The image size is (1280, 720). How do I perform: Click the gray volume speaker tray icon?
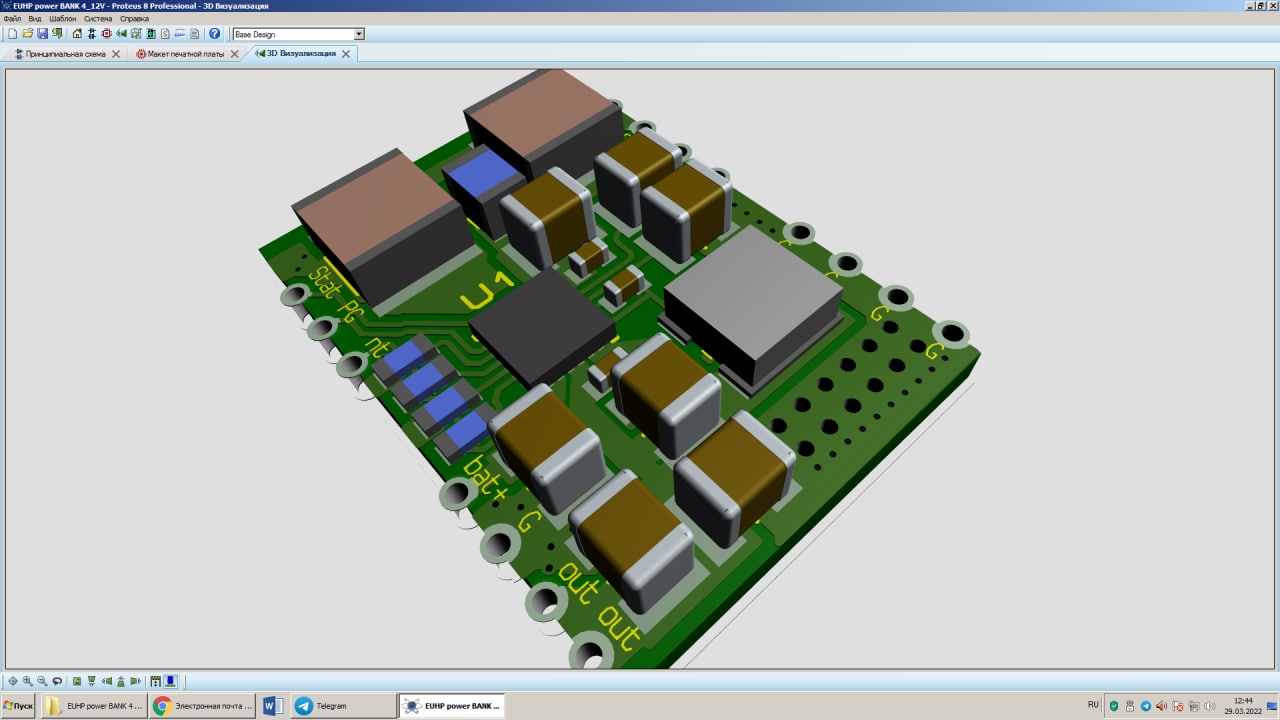click(x=1210, y=706)
